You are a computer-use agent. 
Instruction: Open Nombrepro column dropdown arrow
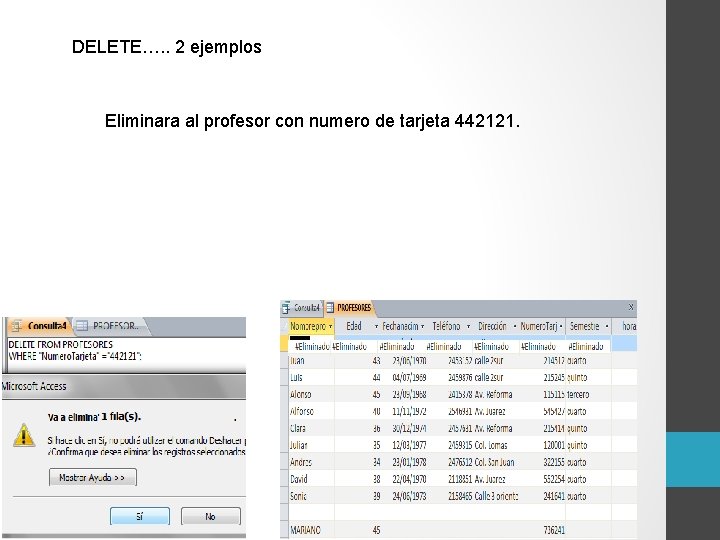click(330, 326)
